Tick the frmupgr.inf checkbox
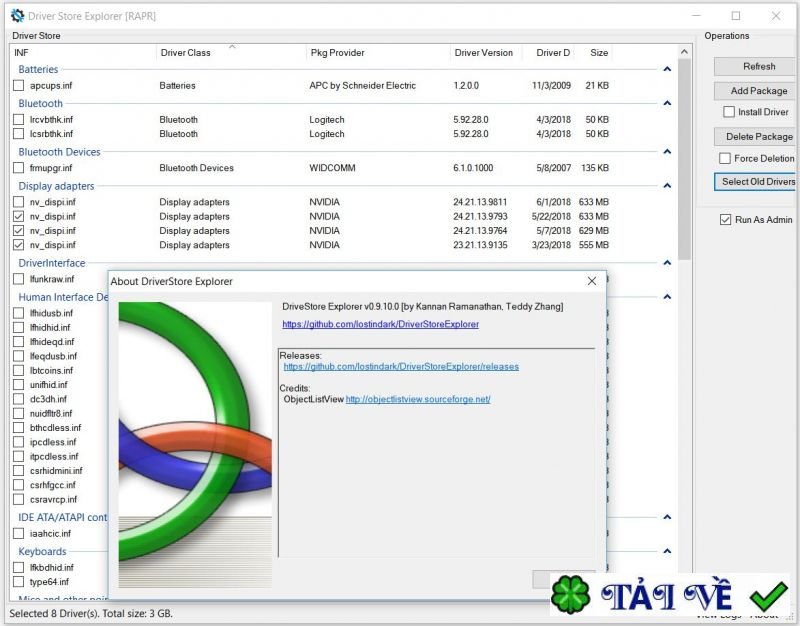 click(x=18, y=168)
